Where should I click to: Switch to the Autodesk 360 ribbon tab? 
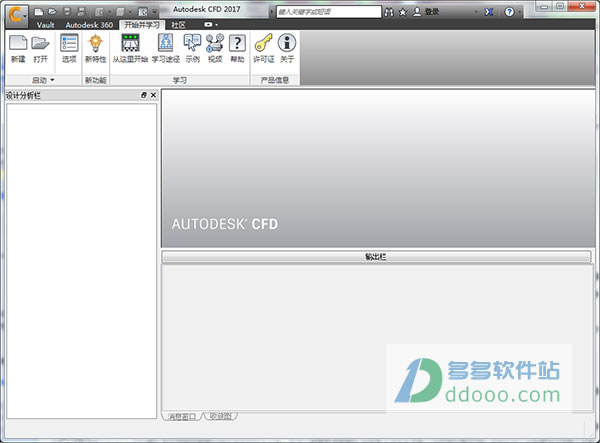pos(89,25)
